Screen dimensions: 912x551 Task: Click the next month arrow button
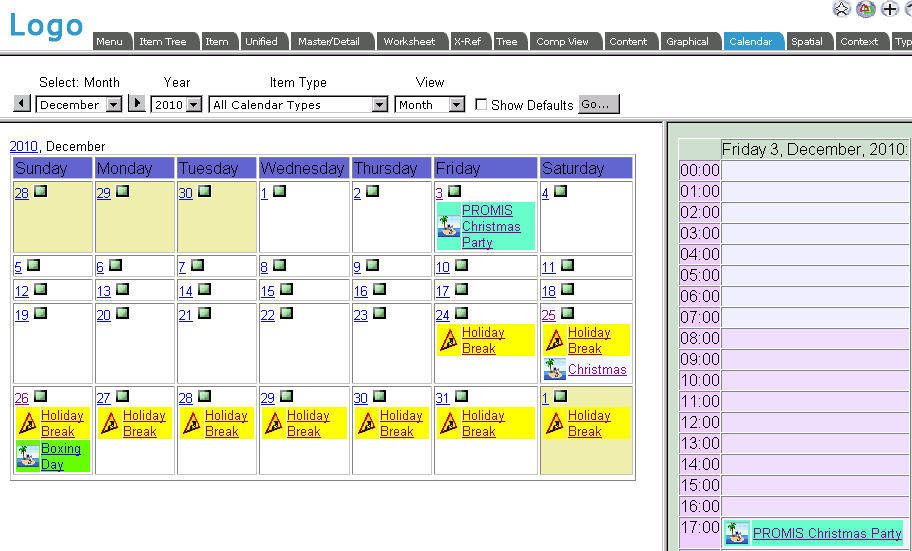138,104
